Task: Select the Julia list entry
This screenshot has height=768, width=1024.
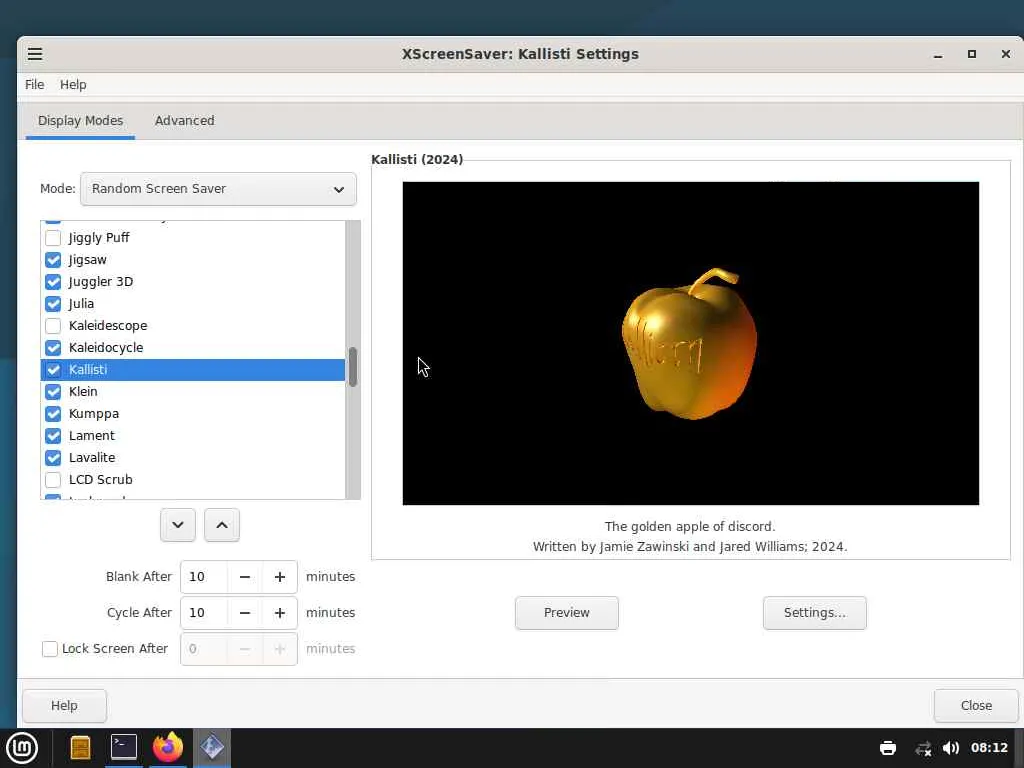Action: tap(193, 304)
